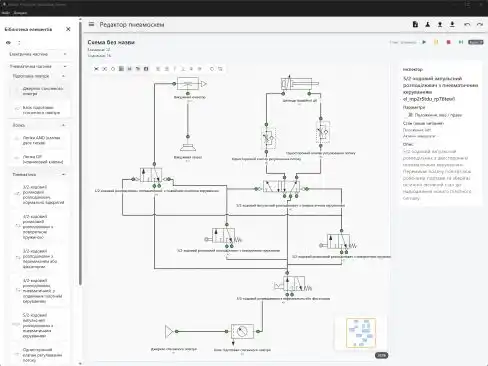
Task: Select the middle 3/2 spring-return valve symbol
Action: pyautogui.click(x=224, y=236)
